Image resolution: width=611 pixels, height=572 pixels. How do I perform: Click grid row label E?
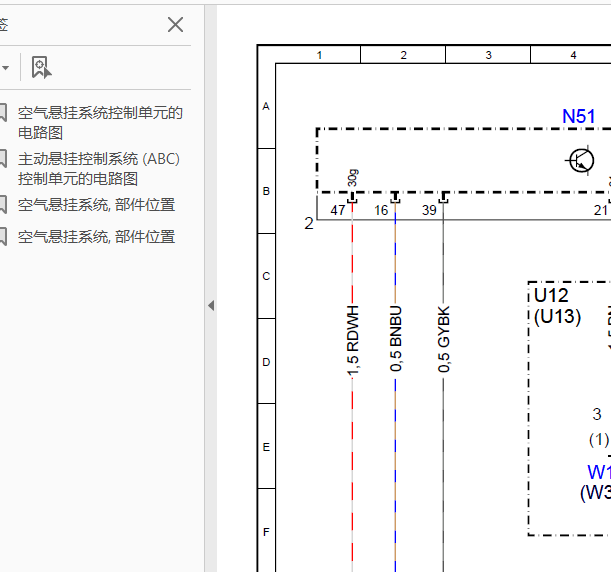[x=266, y=447]
